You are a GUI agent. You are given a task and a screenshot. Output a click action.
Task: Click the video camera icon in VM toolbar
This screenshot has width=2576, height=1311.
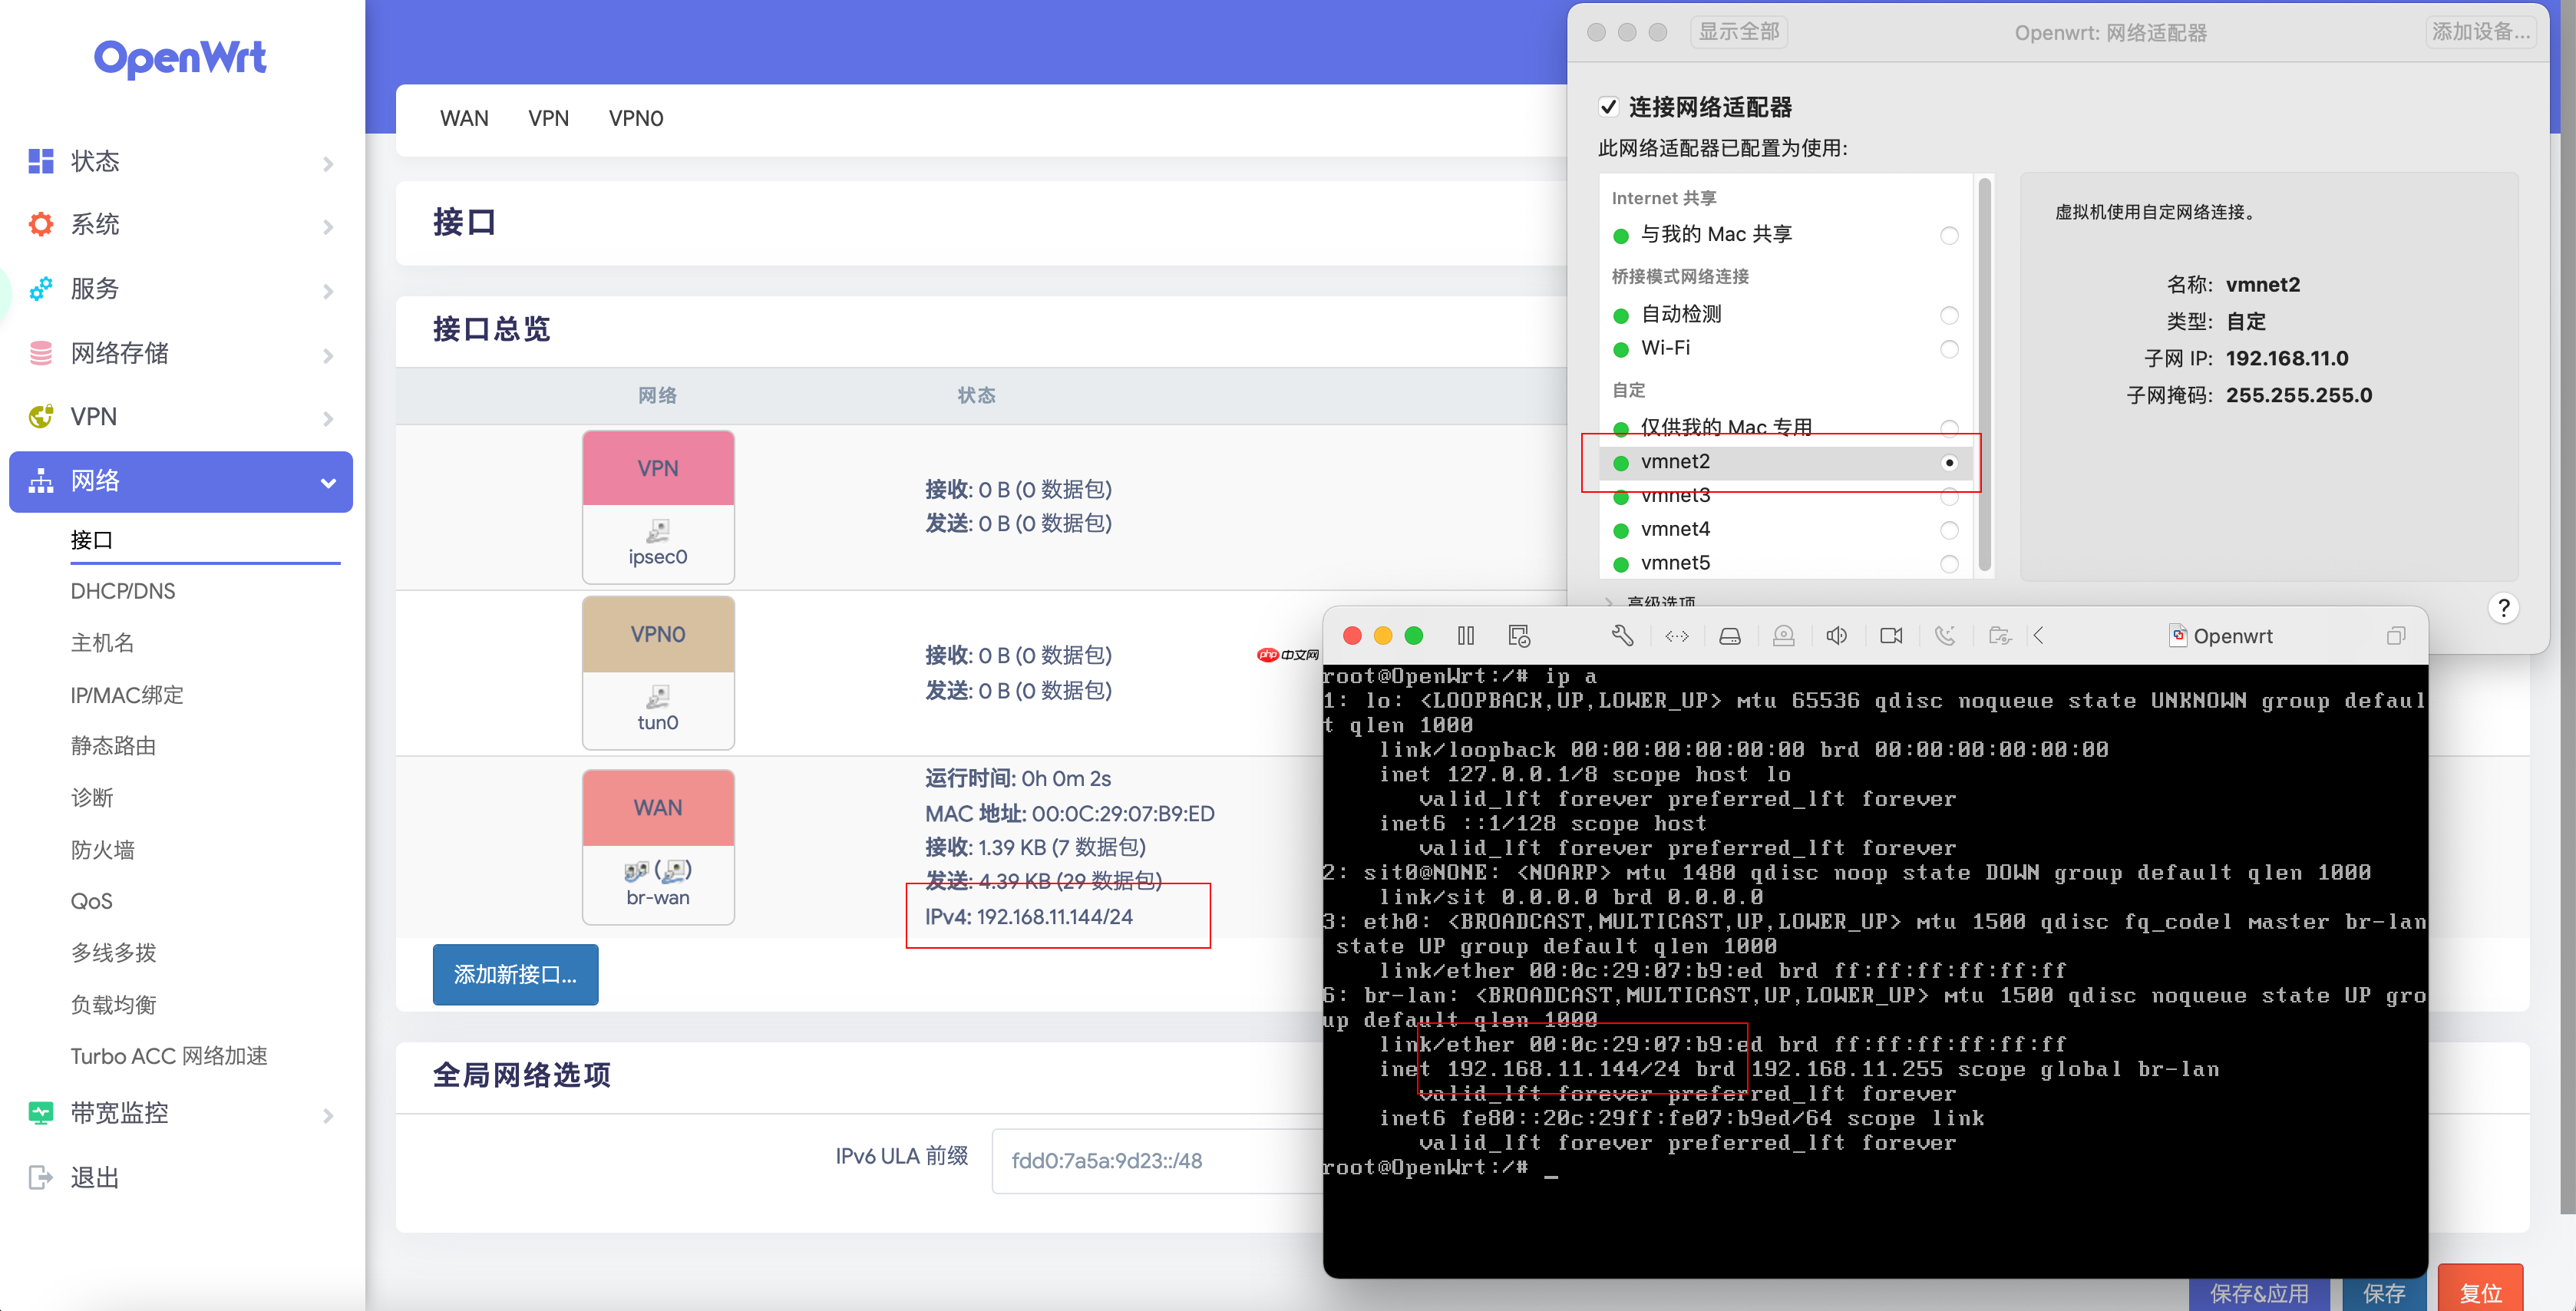[x=1892, y=635]
